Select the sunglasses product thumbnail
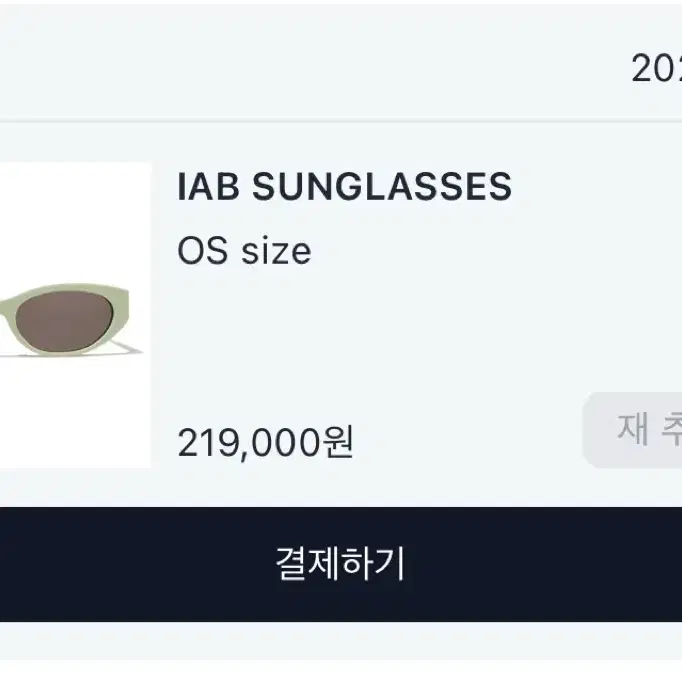Image resolution: width=682 pixels, height=682 pixels. tap(75, 315)
